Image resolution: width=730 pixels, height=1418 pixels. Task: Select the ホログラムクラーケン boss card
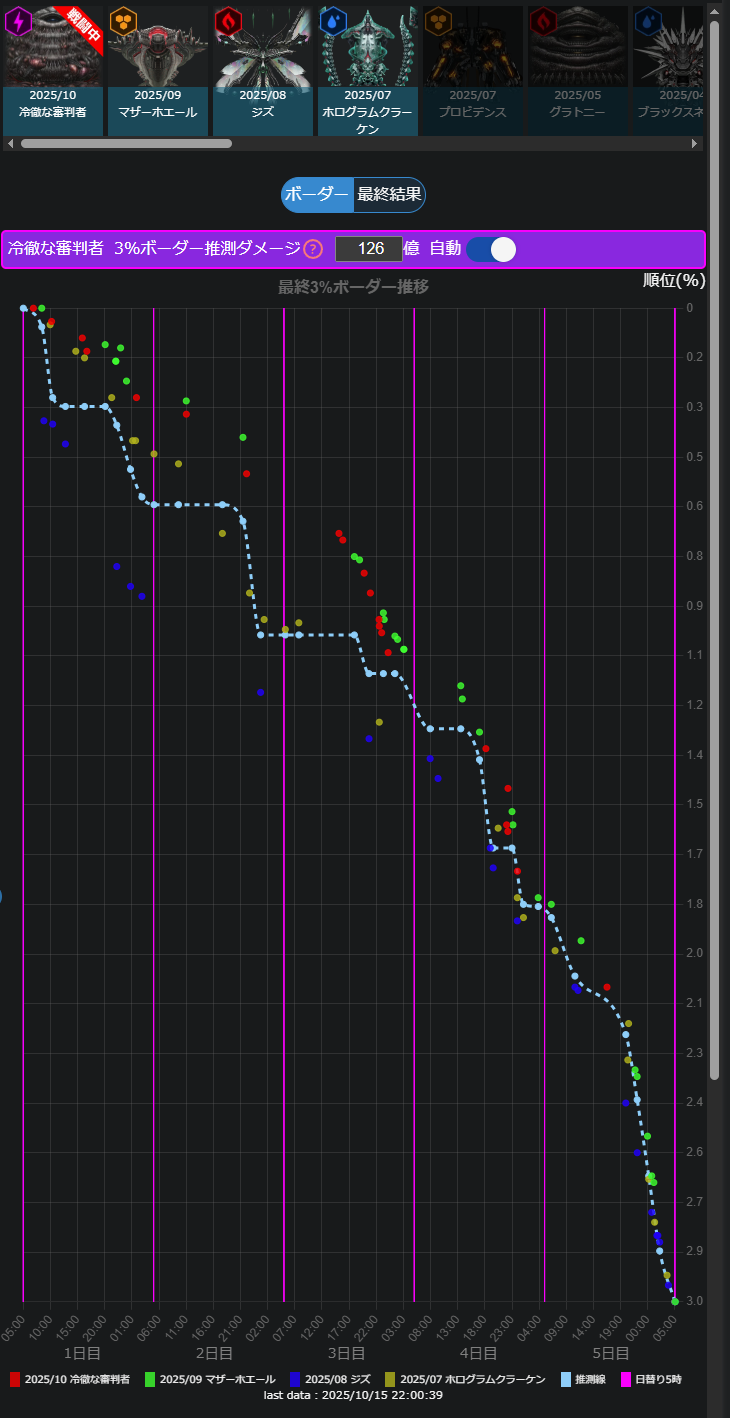367,70
